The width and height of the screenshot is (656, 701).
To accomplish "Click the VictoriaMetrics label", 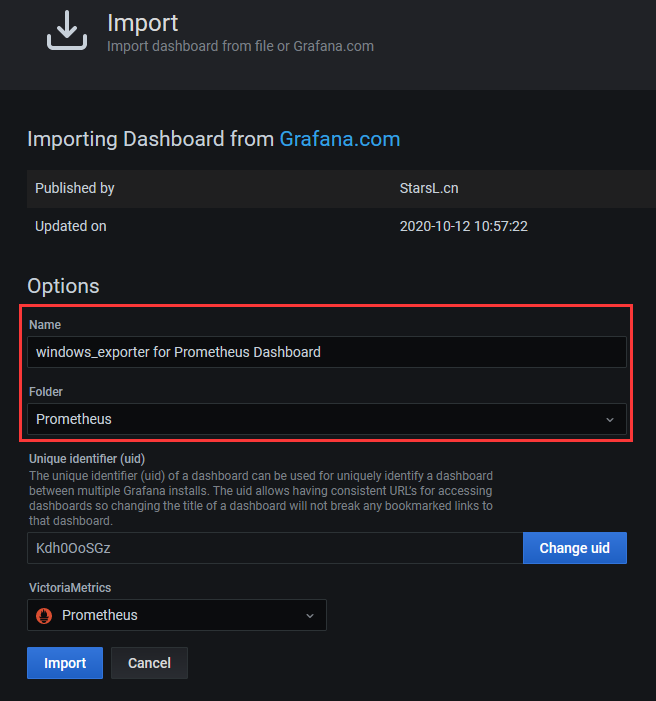I will pos(70,587).
